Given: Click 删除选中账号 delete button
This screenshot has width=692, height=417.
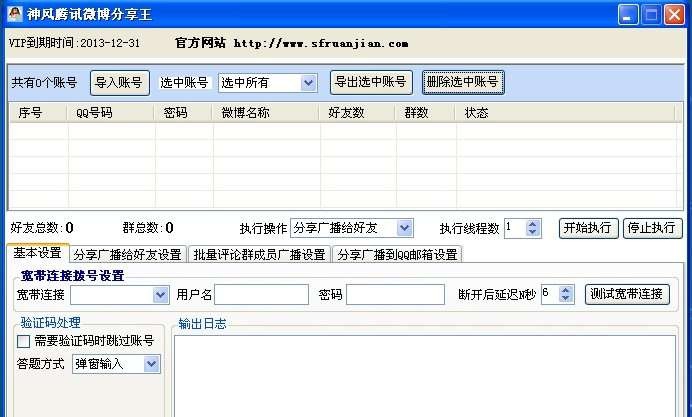Looking at the screenshot, I should (x=463, y=82).
